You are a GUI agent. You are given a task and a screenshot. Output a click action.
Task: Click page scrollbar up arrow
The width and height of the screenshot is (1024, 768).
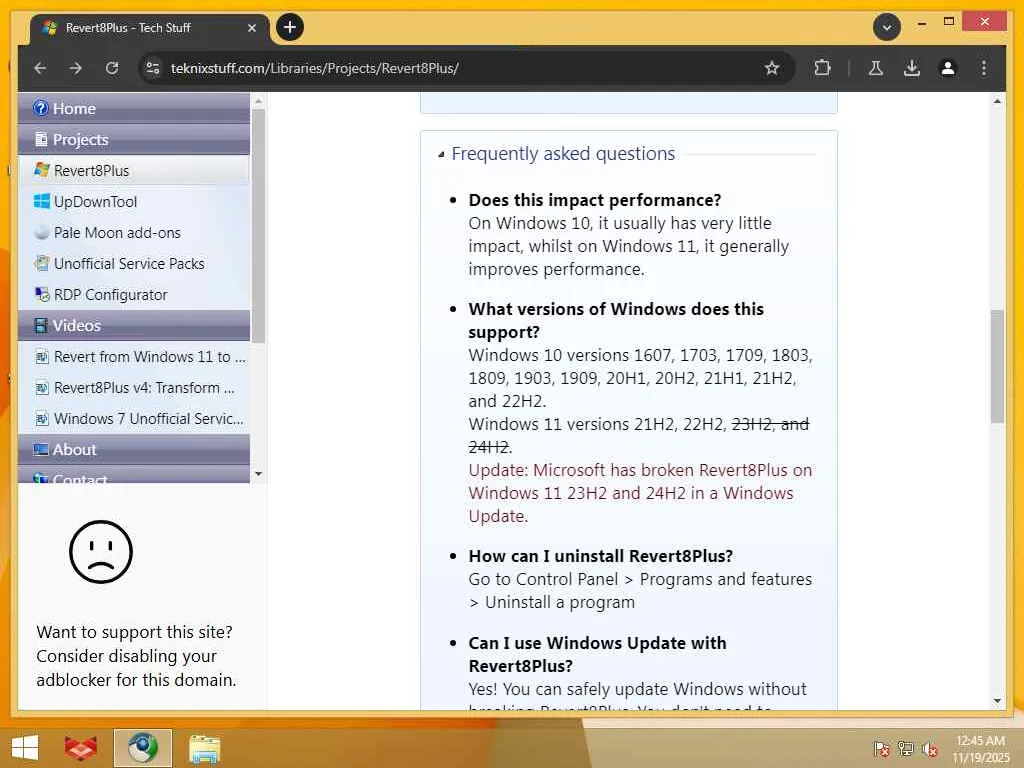tap(997, 101)
